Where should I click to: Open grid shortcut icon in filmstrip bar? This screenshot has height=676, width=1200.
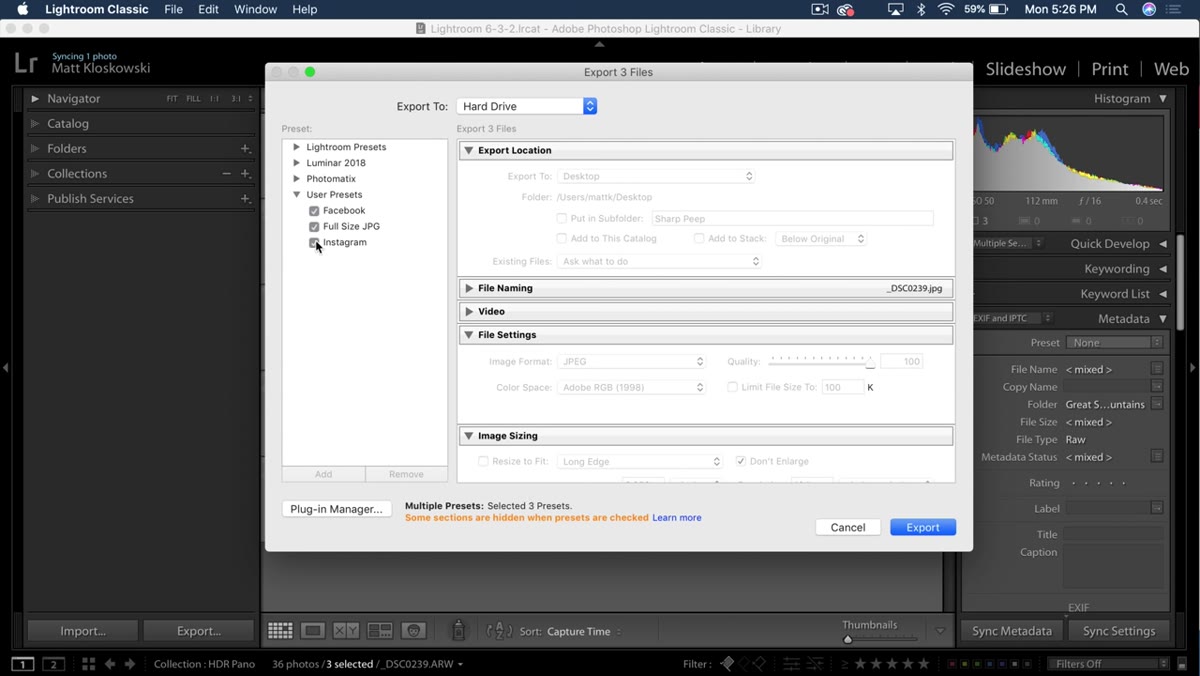(88, 664)
